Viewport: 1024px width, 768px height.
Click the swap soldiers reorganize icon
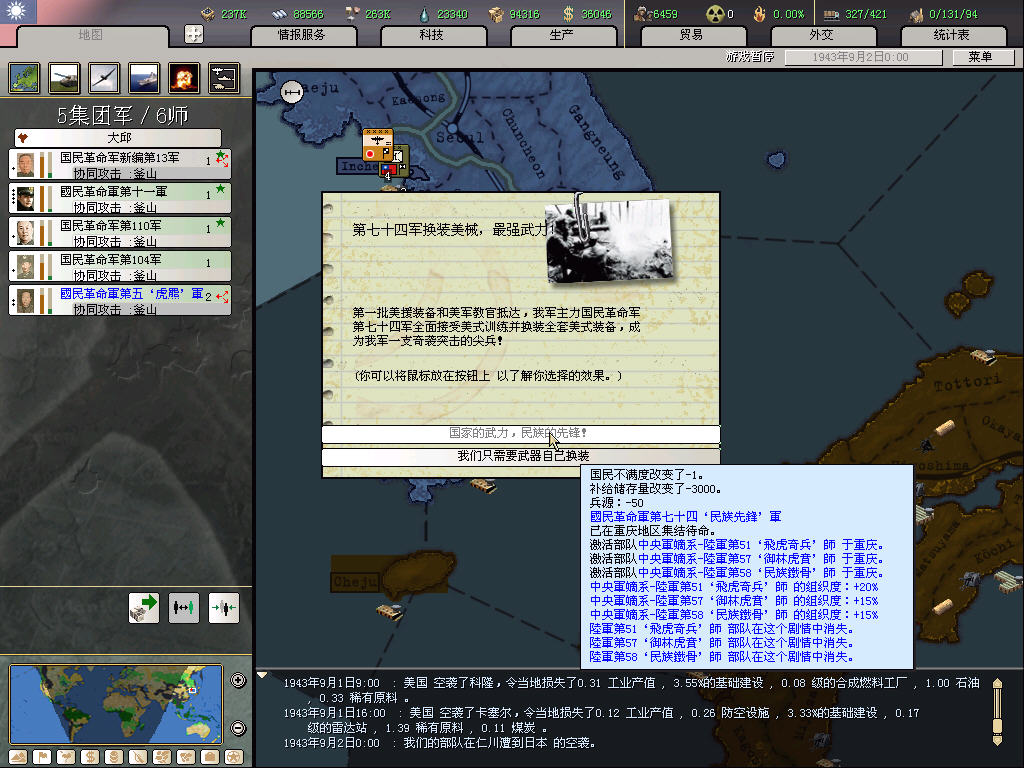tap(184, 606)
